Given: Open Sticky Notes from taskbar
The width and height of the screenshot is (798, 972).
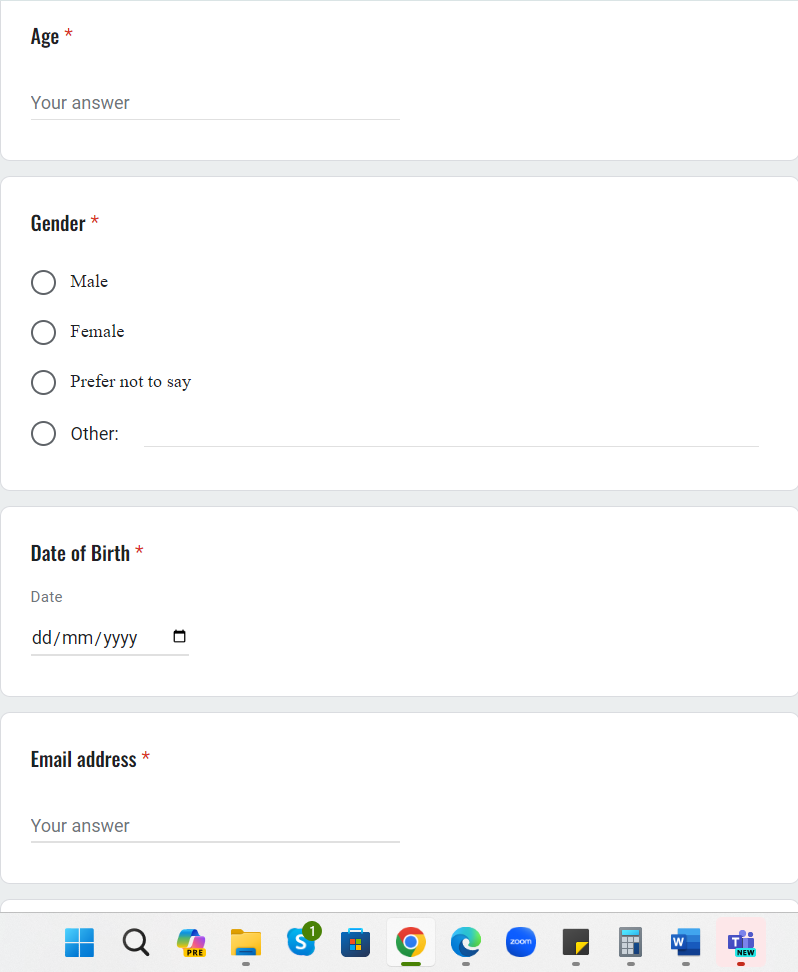Looking at the screenshot, I should coord(576,942).
